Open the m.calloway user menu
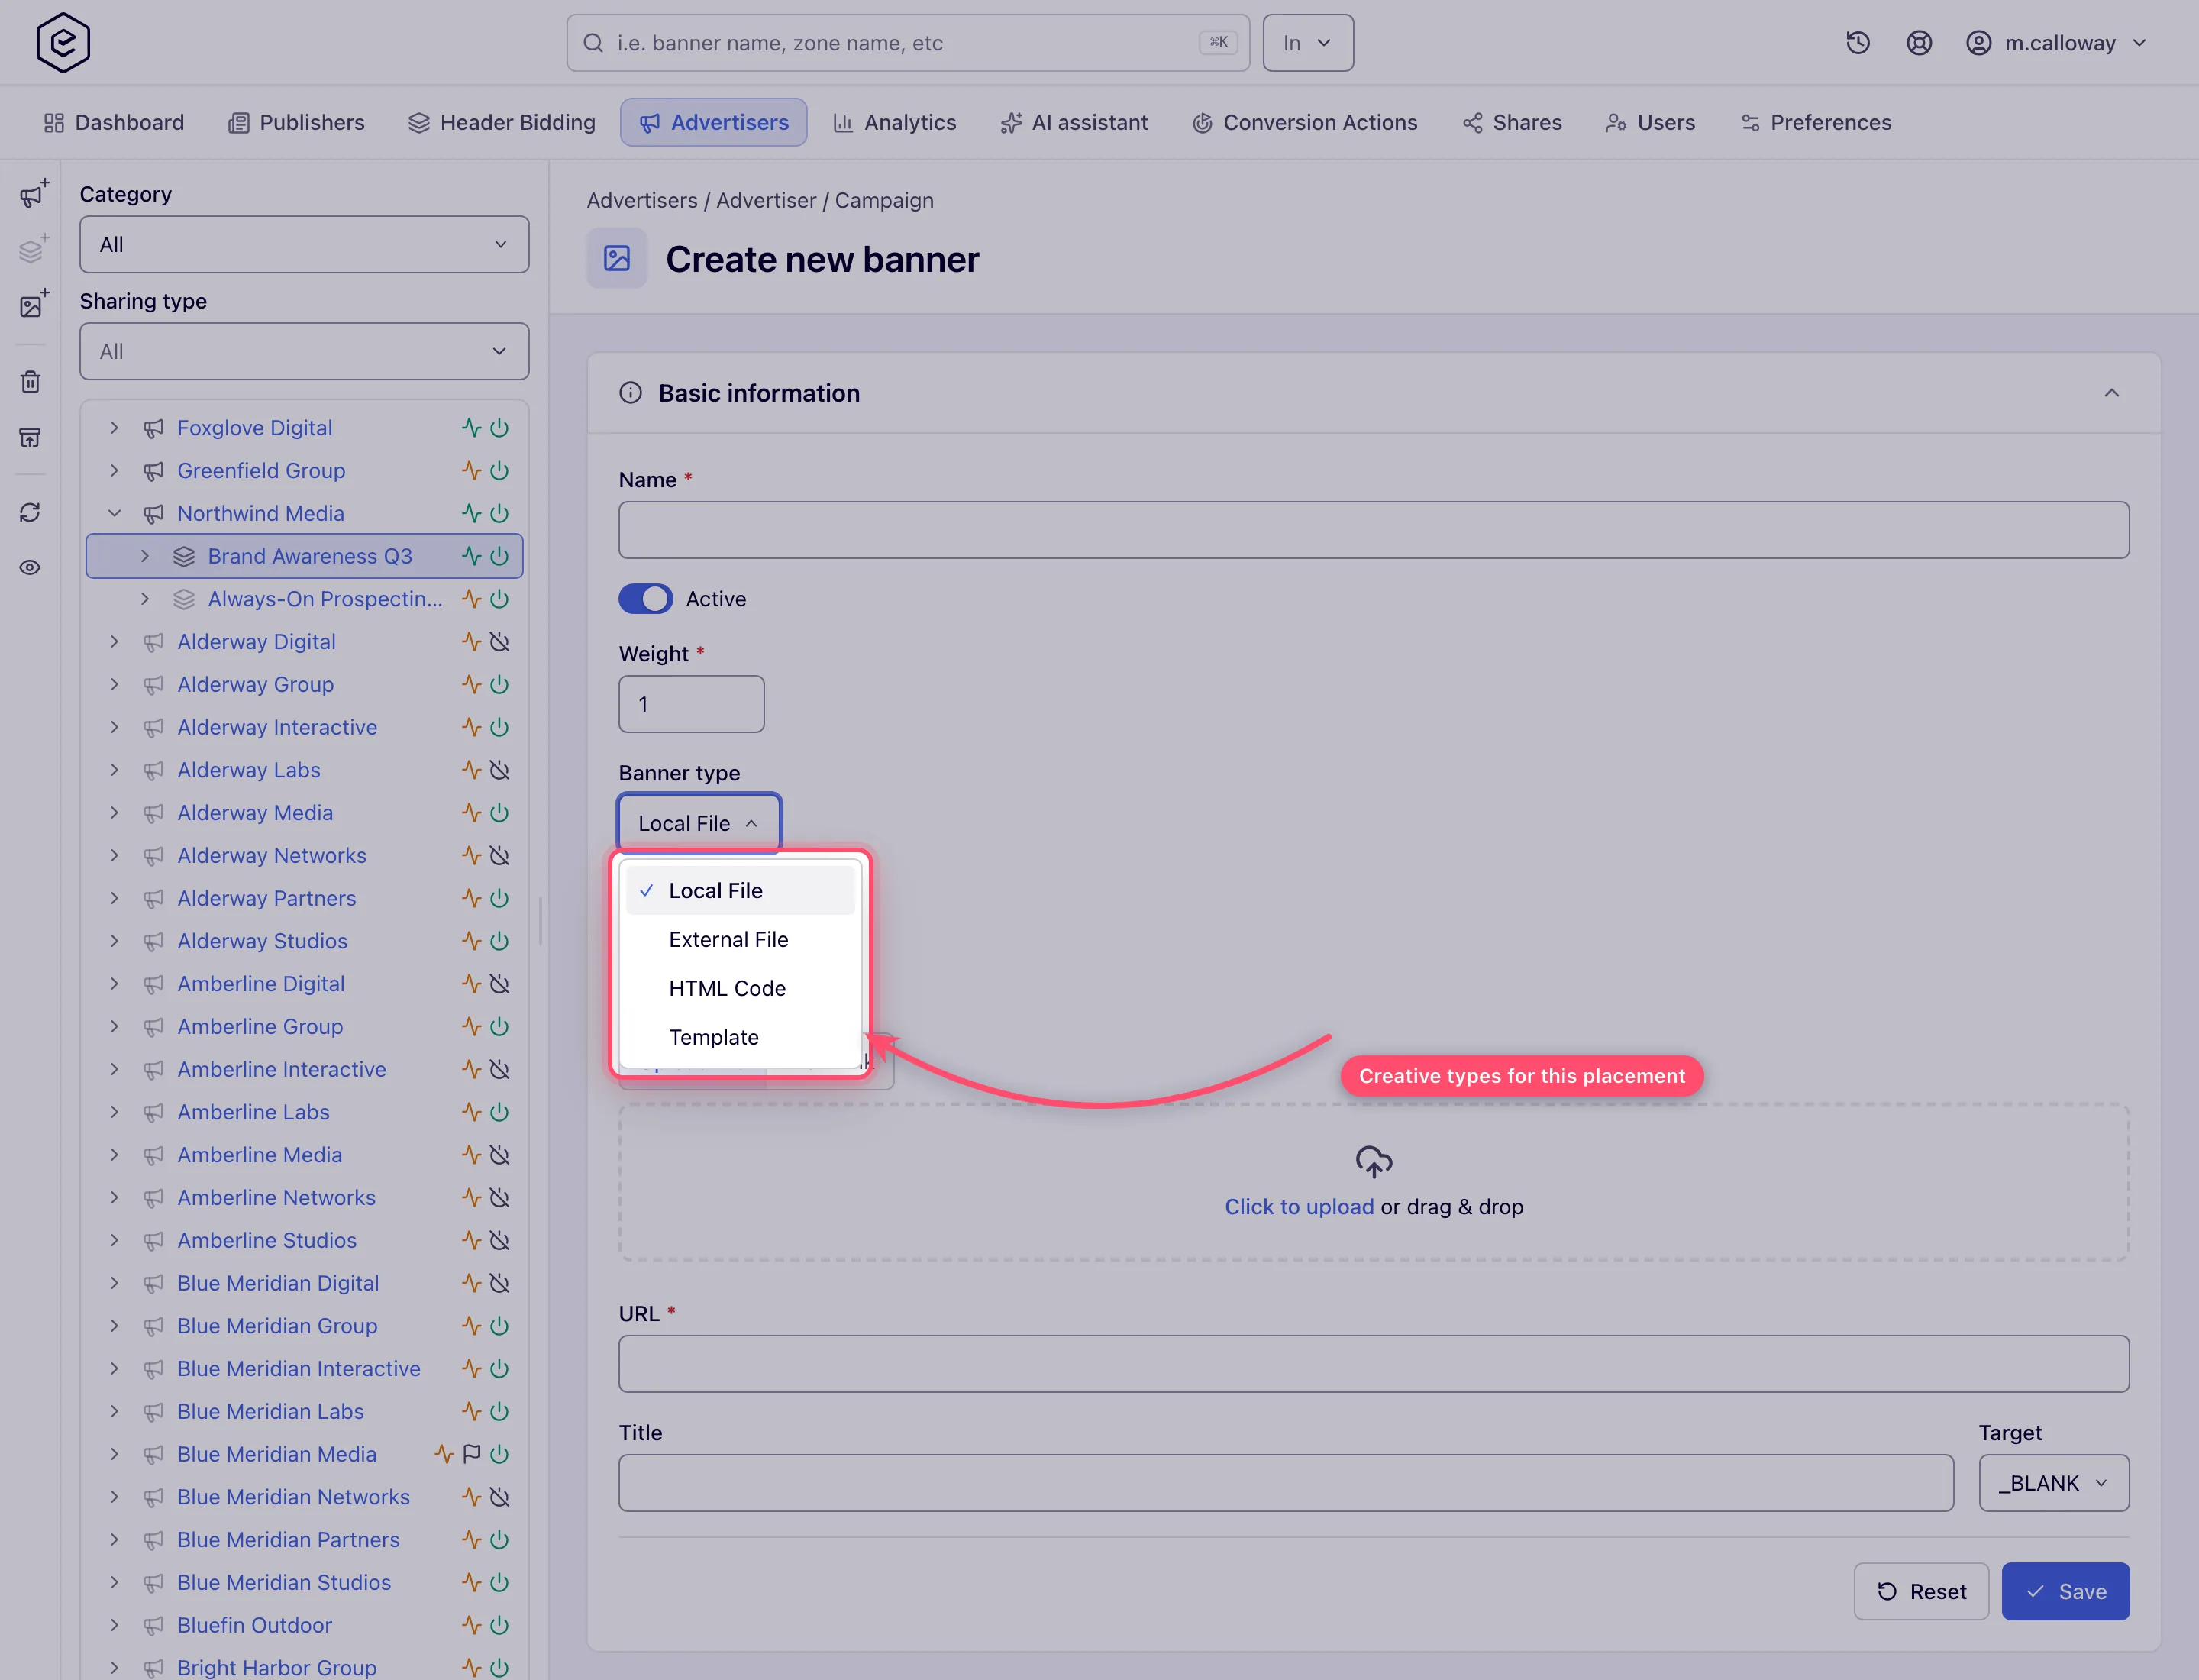 pyautogui.click(x=2056, y=43)
